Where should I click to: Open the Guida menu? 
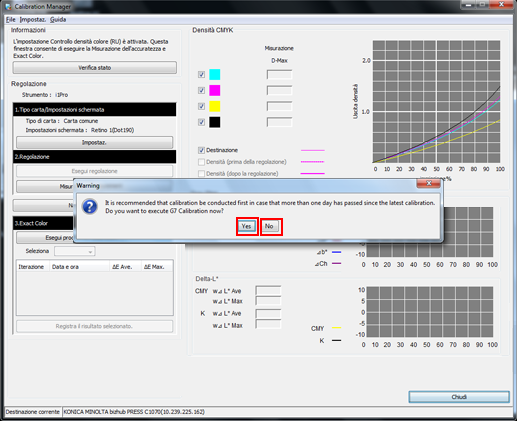pos(58,20)
